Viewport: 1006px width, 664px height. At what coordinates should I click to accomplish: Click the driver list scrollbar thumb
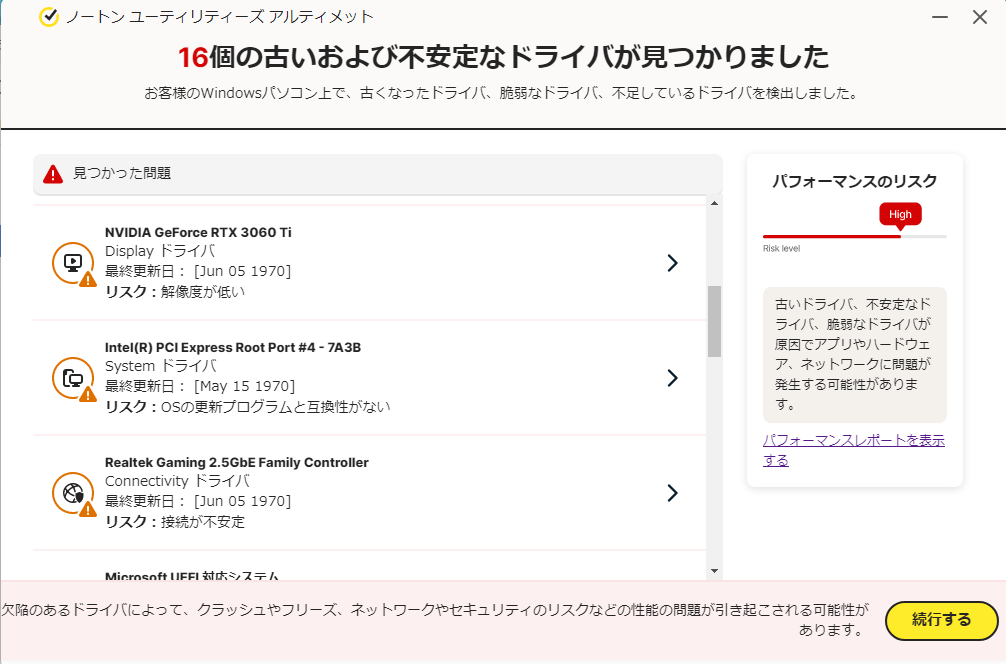coord(714,321)
